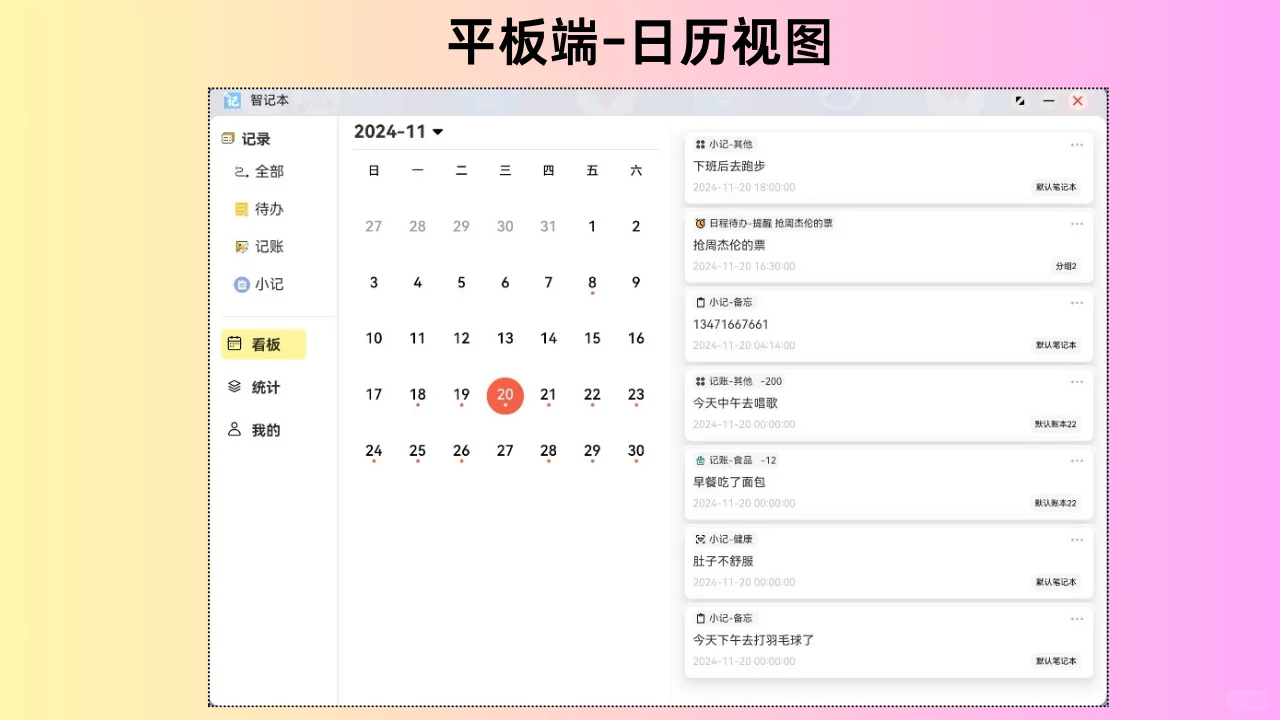Open the 小记-备忘 tag on phone number card
Screen dimensions: 1280x720
(x=725, y=302)
